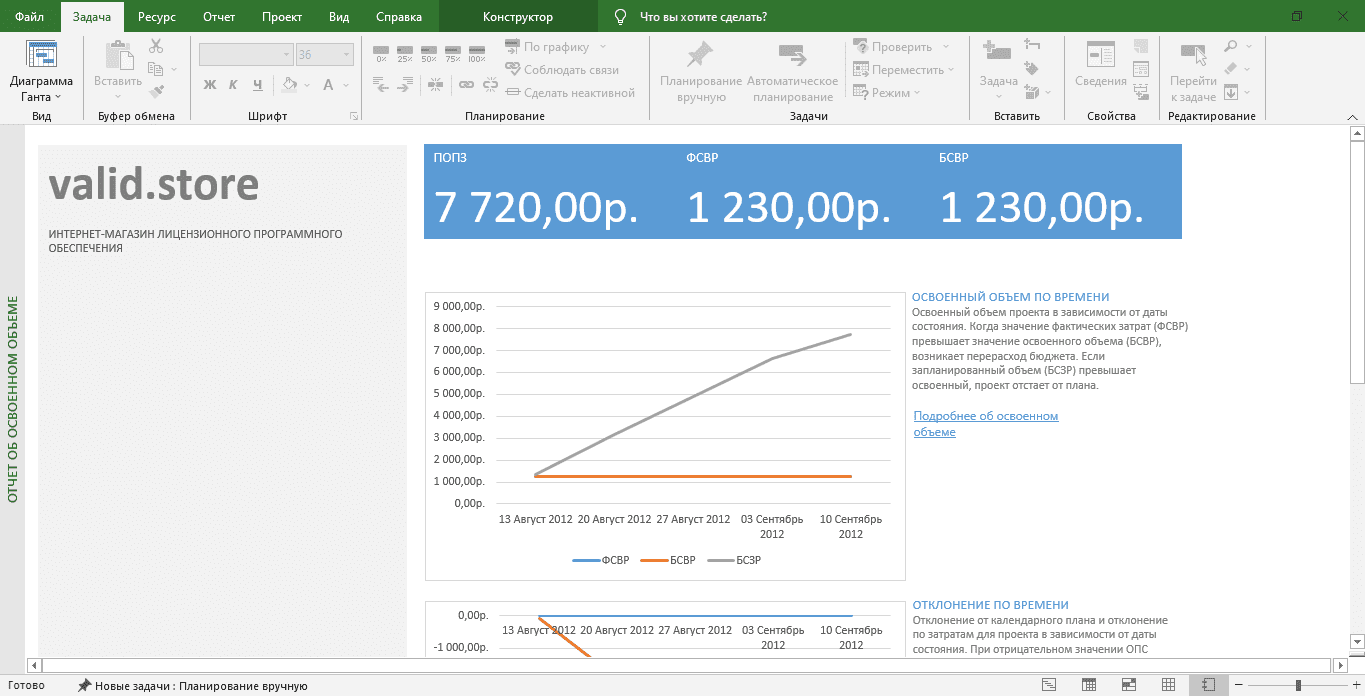Click the zoom out minus button
Image resolution: width=1365 pixels, height=696 pixels.
[1238, 685]
